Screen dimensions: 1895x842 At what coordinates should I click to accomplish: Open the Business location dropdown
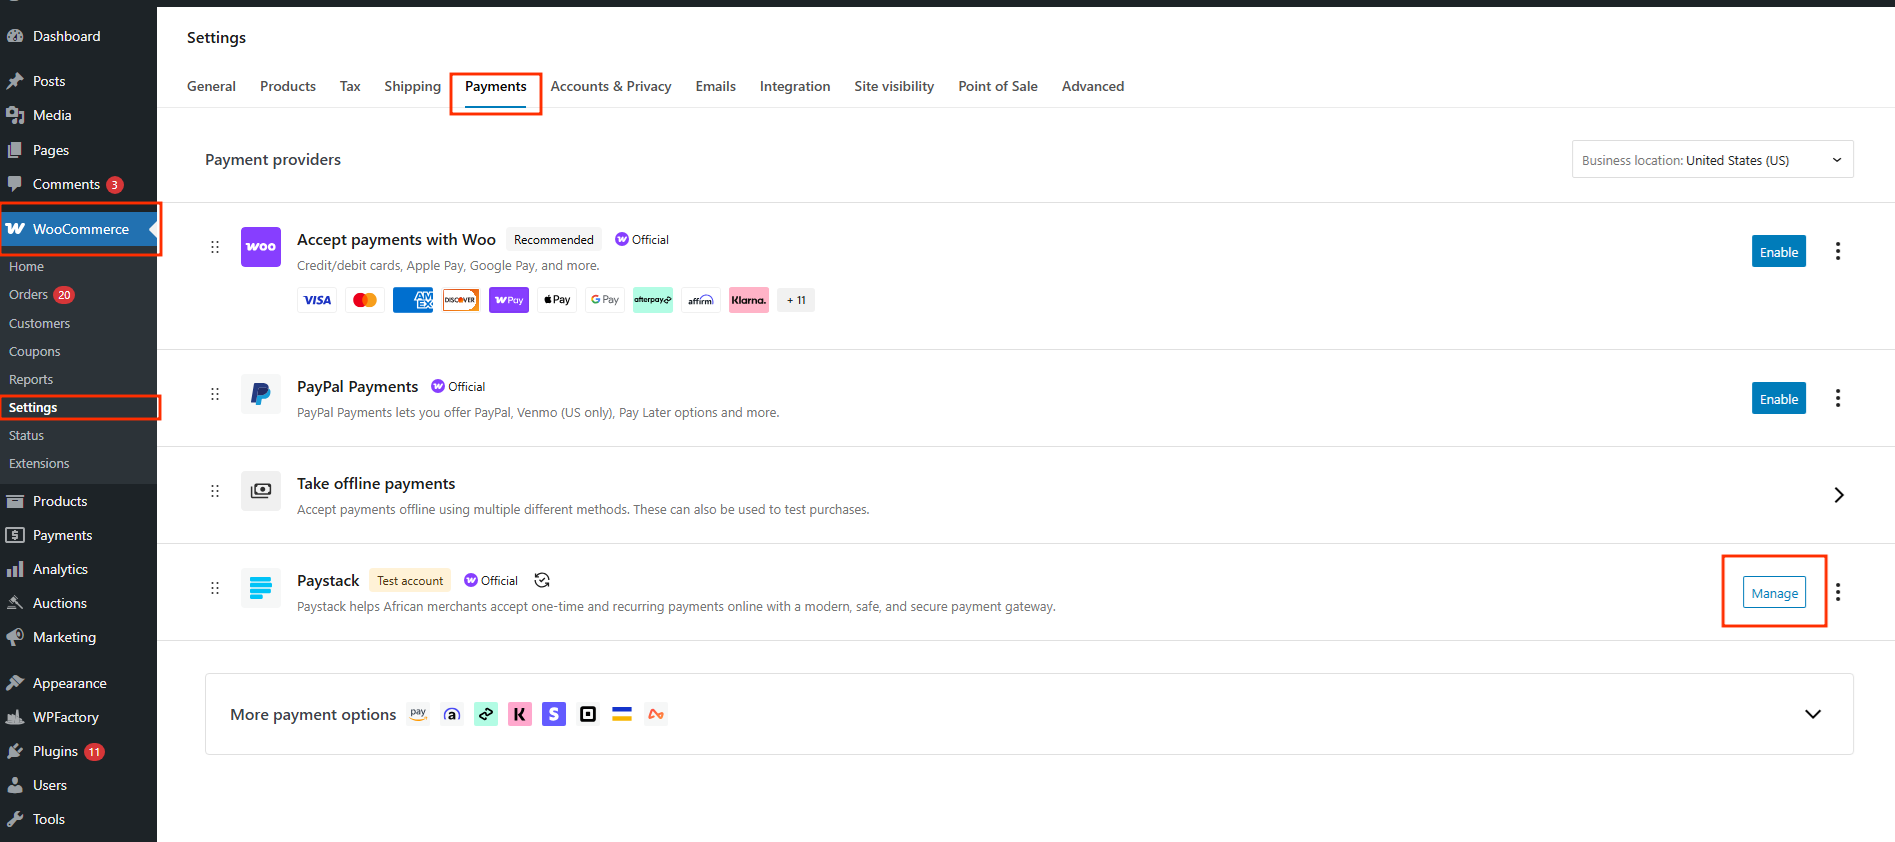click(x=1712, y=160)
